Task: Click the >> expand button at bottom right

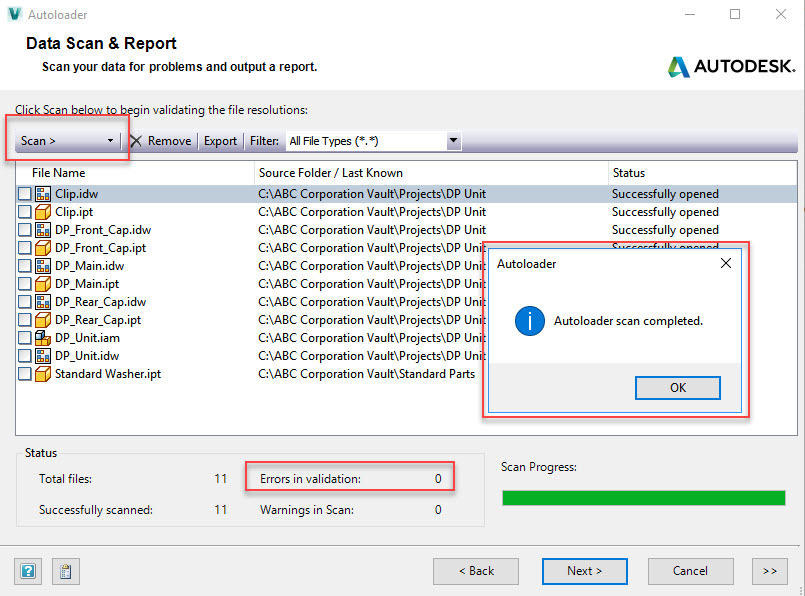Action: [x=770, y=571]
